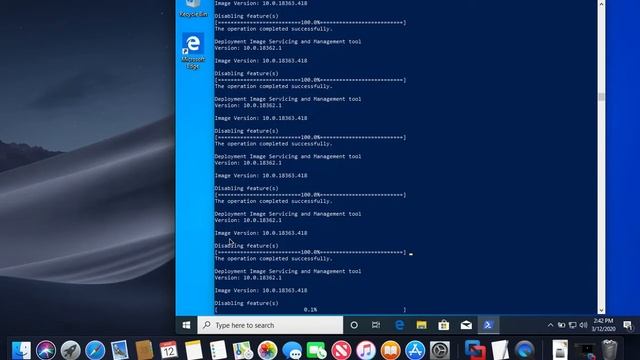Select the Recycle Bin desktop icon
This screenshot has width=640, height=360.
193,9
